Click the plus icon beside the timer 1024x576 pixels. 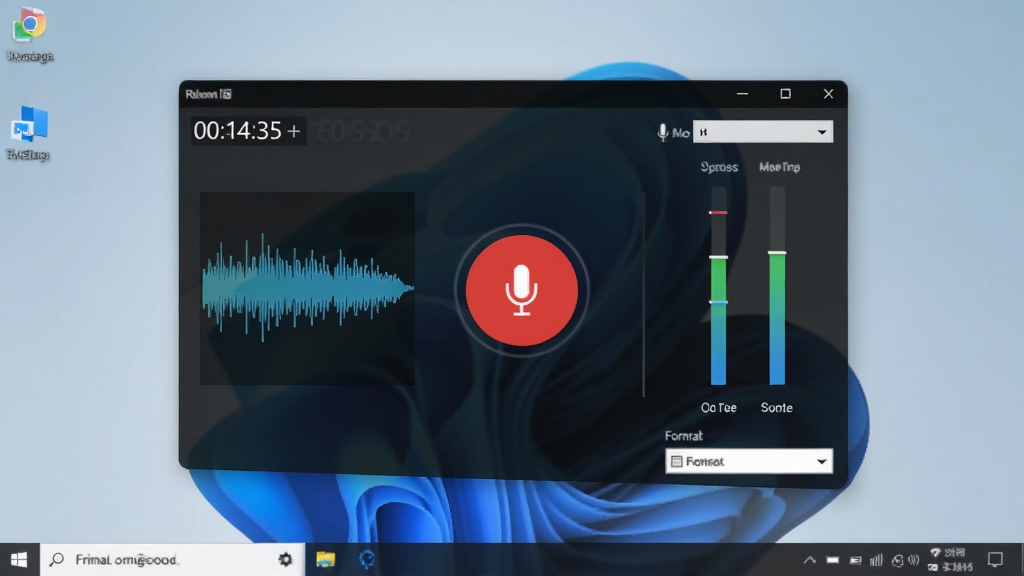294,131
